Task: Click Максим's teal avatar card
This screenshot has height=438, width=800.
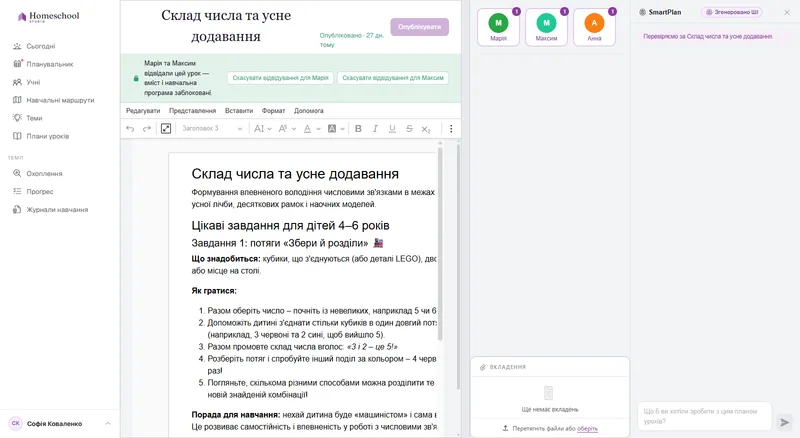Action: [x=546, y=27]
